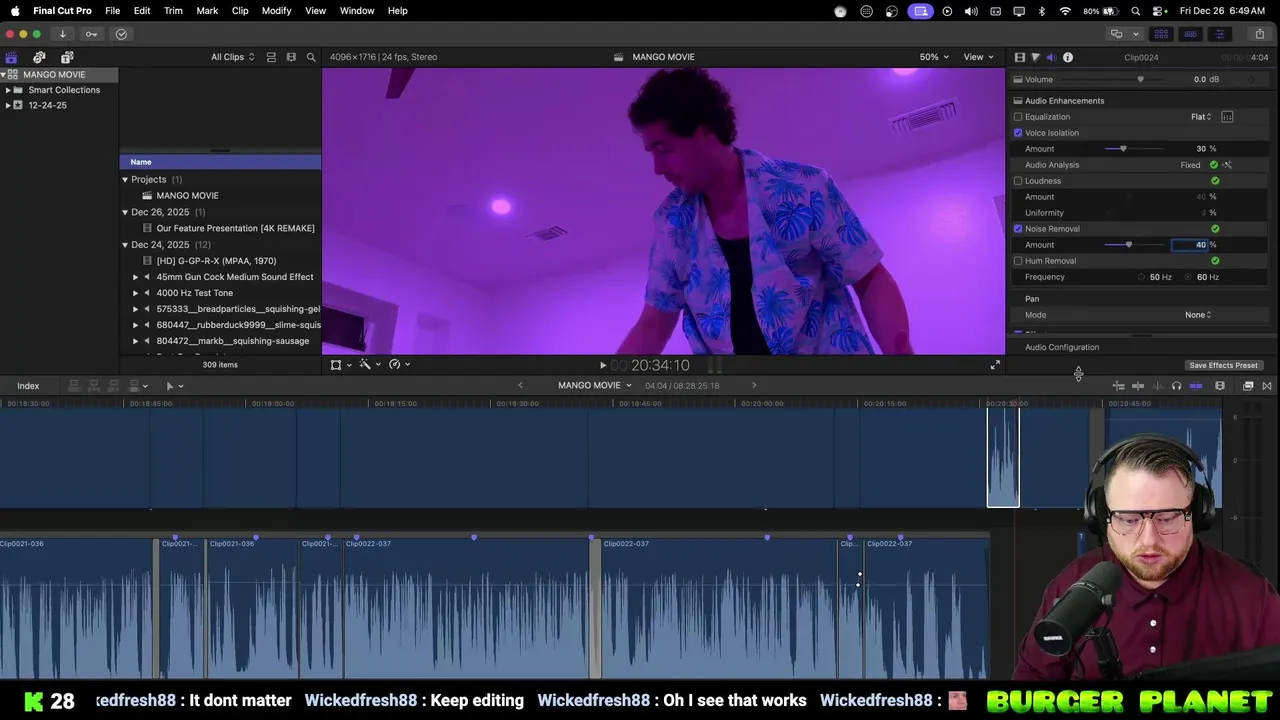Image resolution: width=1280 pixels, height=720 pixels.
Task: Uncheck the Noise Removal checkbox
Action: (1018, 229)
